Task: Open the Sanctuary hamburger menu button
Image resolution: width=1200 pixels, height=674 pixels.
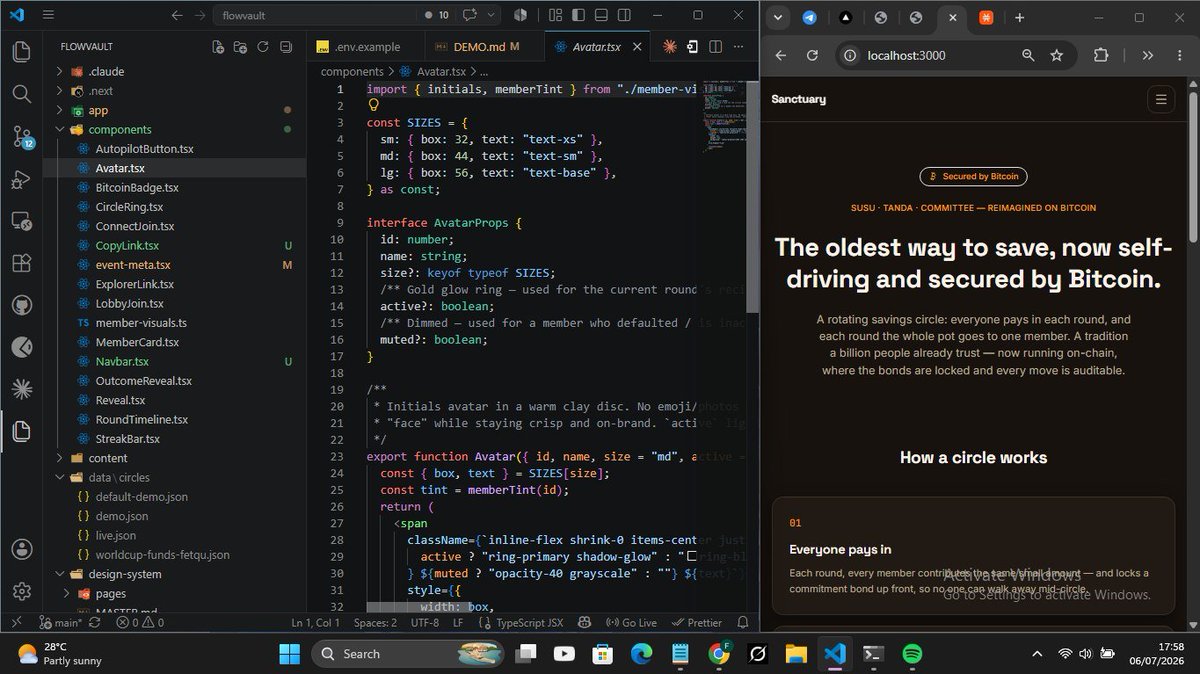Action: (x=1160, y=99)
